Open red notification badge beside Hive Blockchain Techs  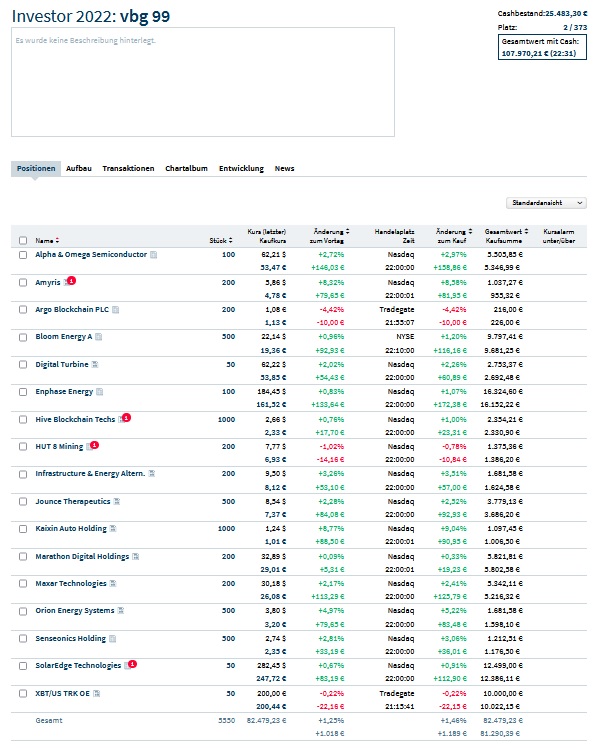pyautogui.click(x=126, y=418)
